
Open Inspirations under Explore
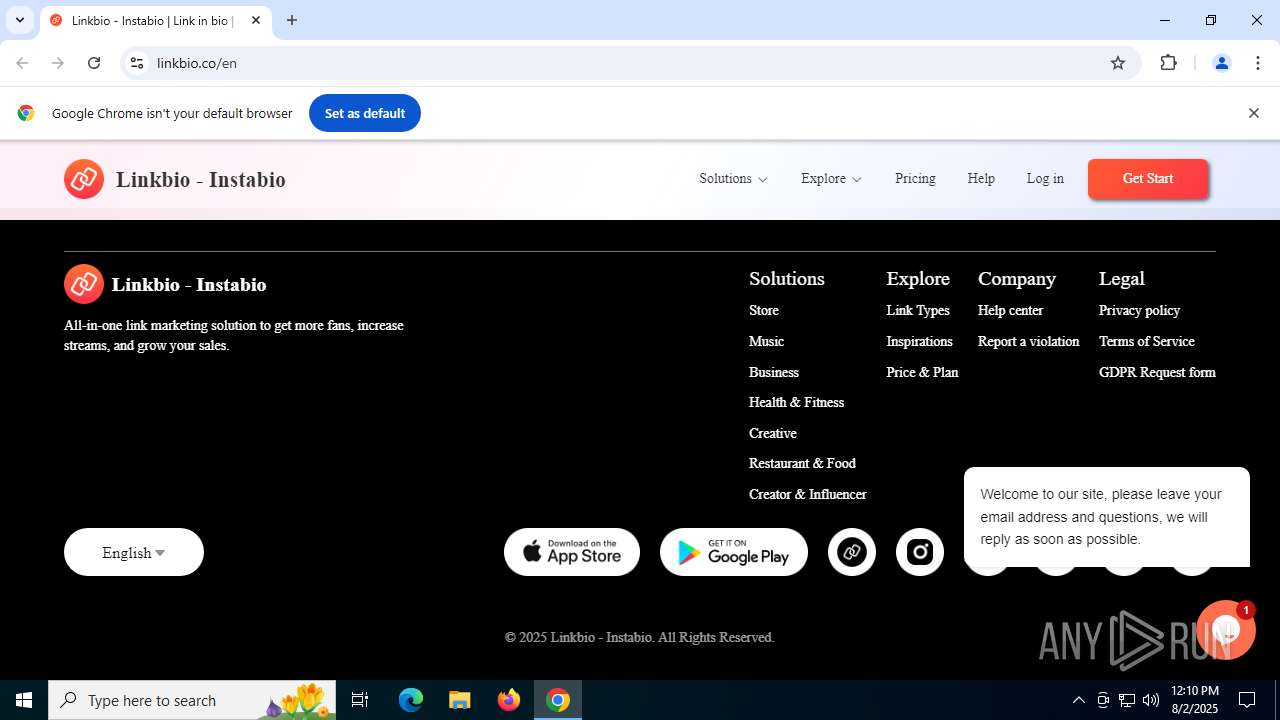[x=919, y=342]
